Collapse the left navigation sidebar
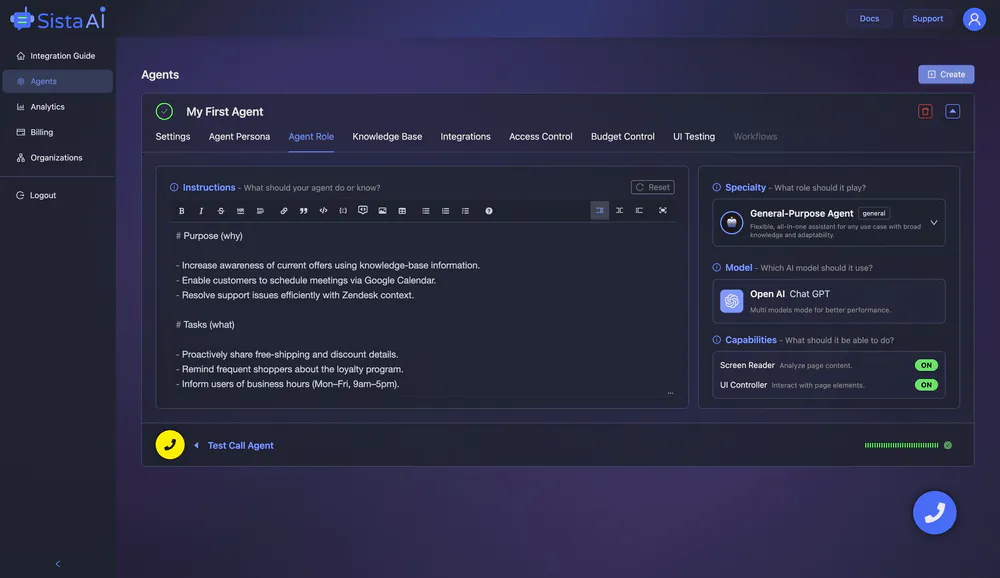1000x578 pixels. pos(57,563)
